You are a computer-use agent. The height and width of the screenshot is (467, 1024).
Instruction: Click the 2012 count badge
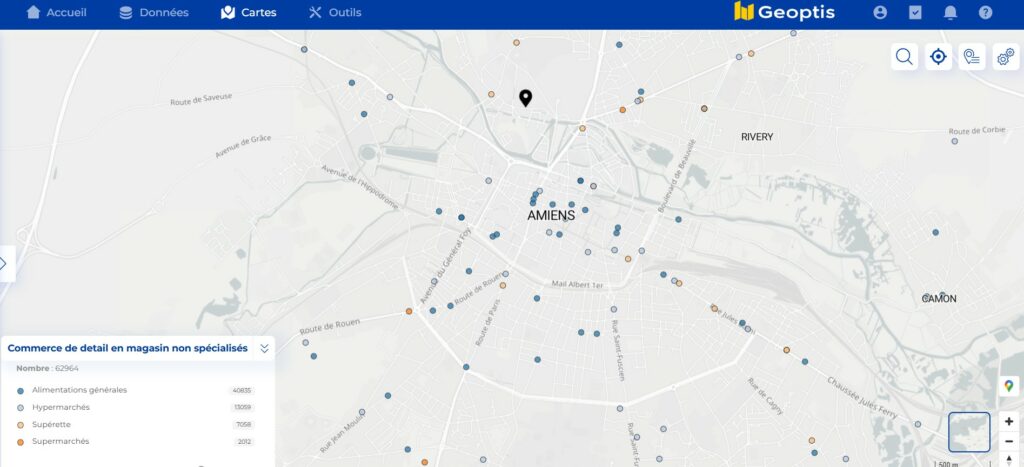(x=244, y=442)
